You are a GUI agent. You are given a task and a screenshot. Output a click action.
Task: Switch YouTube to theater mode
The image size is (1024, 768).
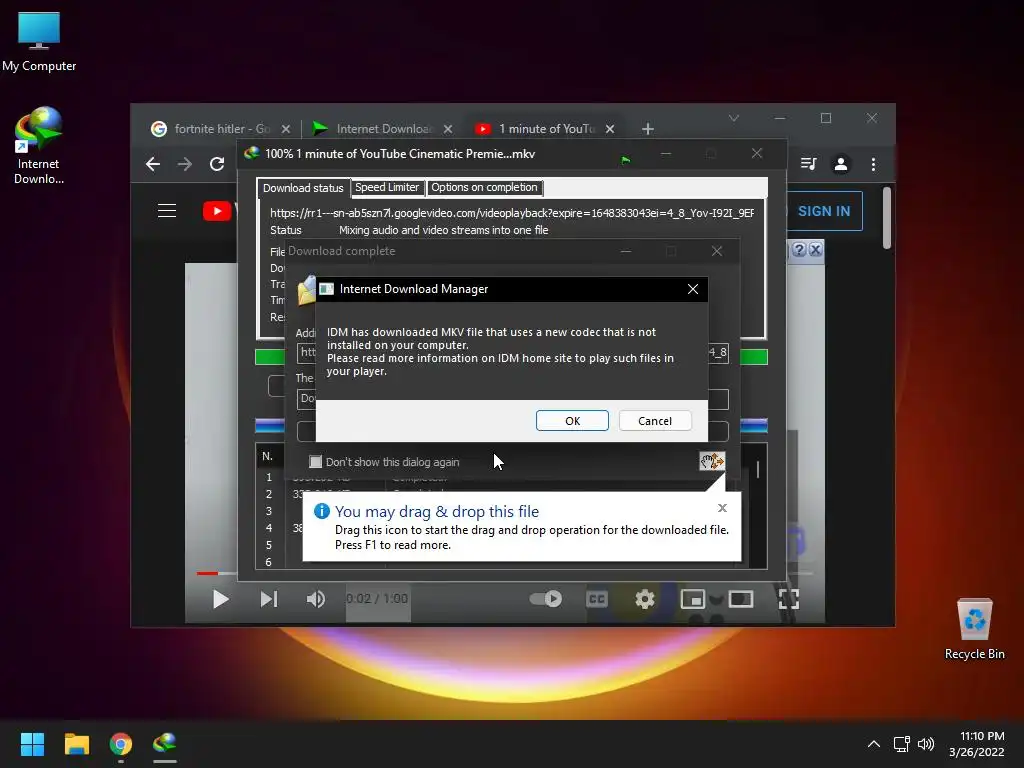[x=741, y=599]
